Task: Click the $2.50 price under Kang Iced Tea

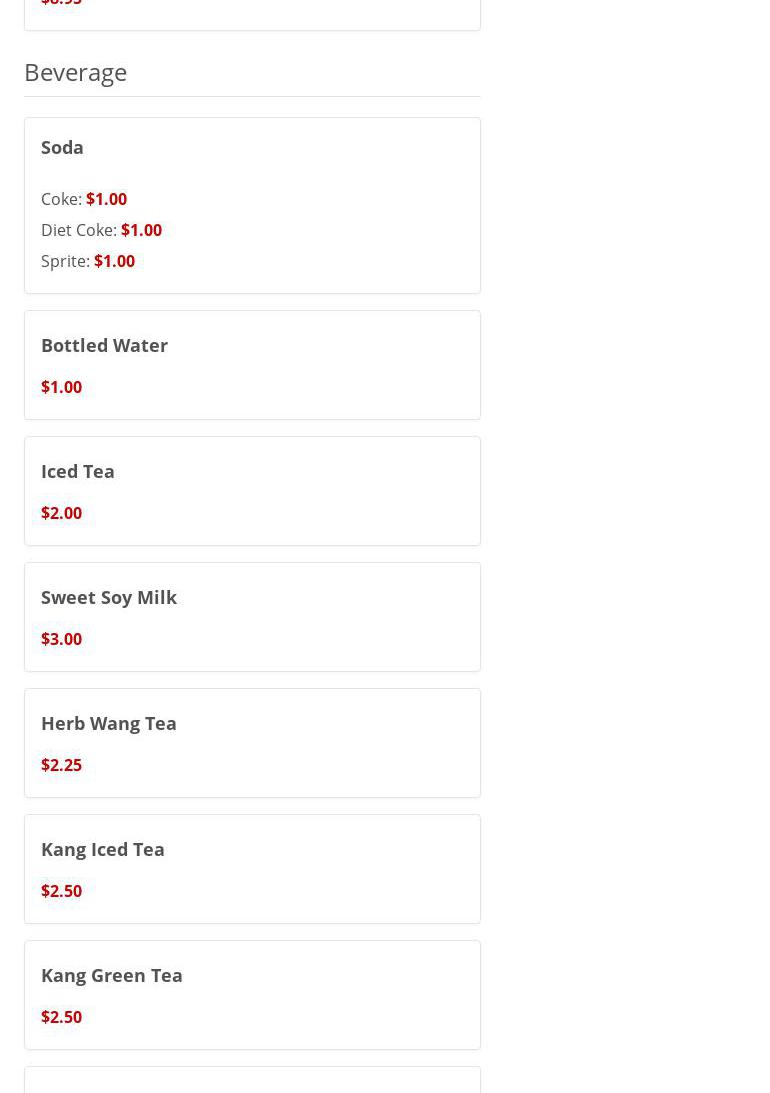Action: (61, 891)
